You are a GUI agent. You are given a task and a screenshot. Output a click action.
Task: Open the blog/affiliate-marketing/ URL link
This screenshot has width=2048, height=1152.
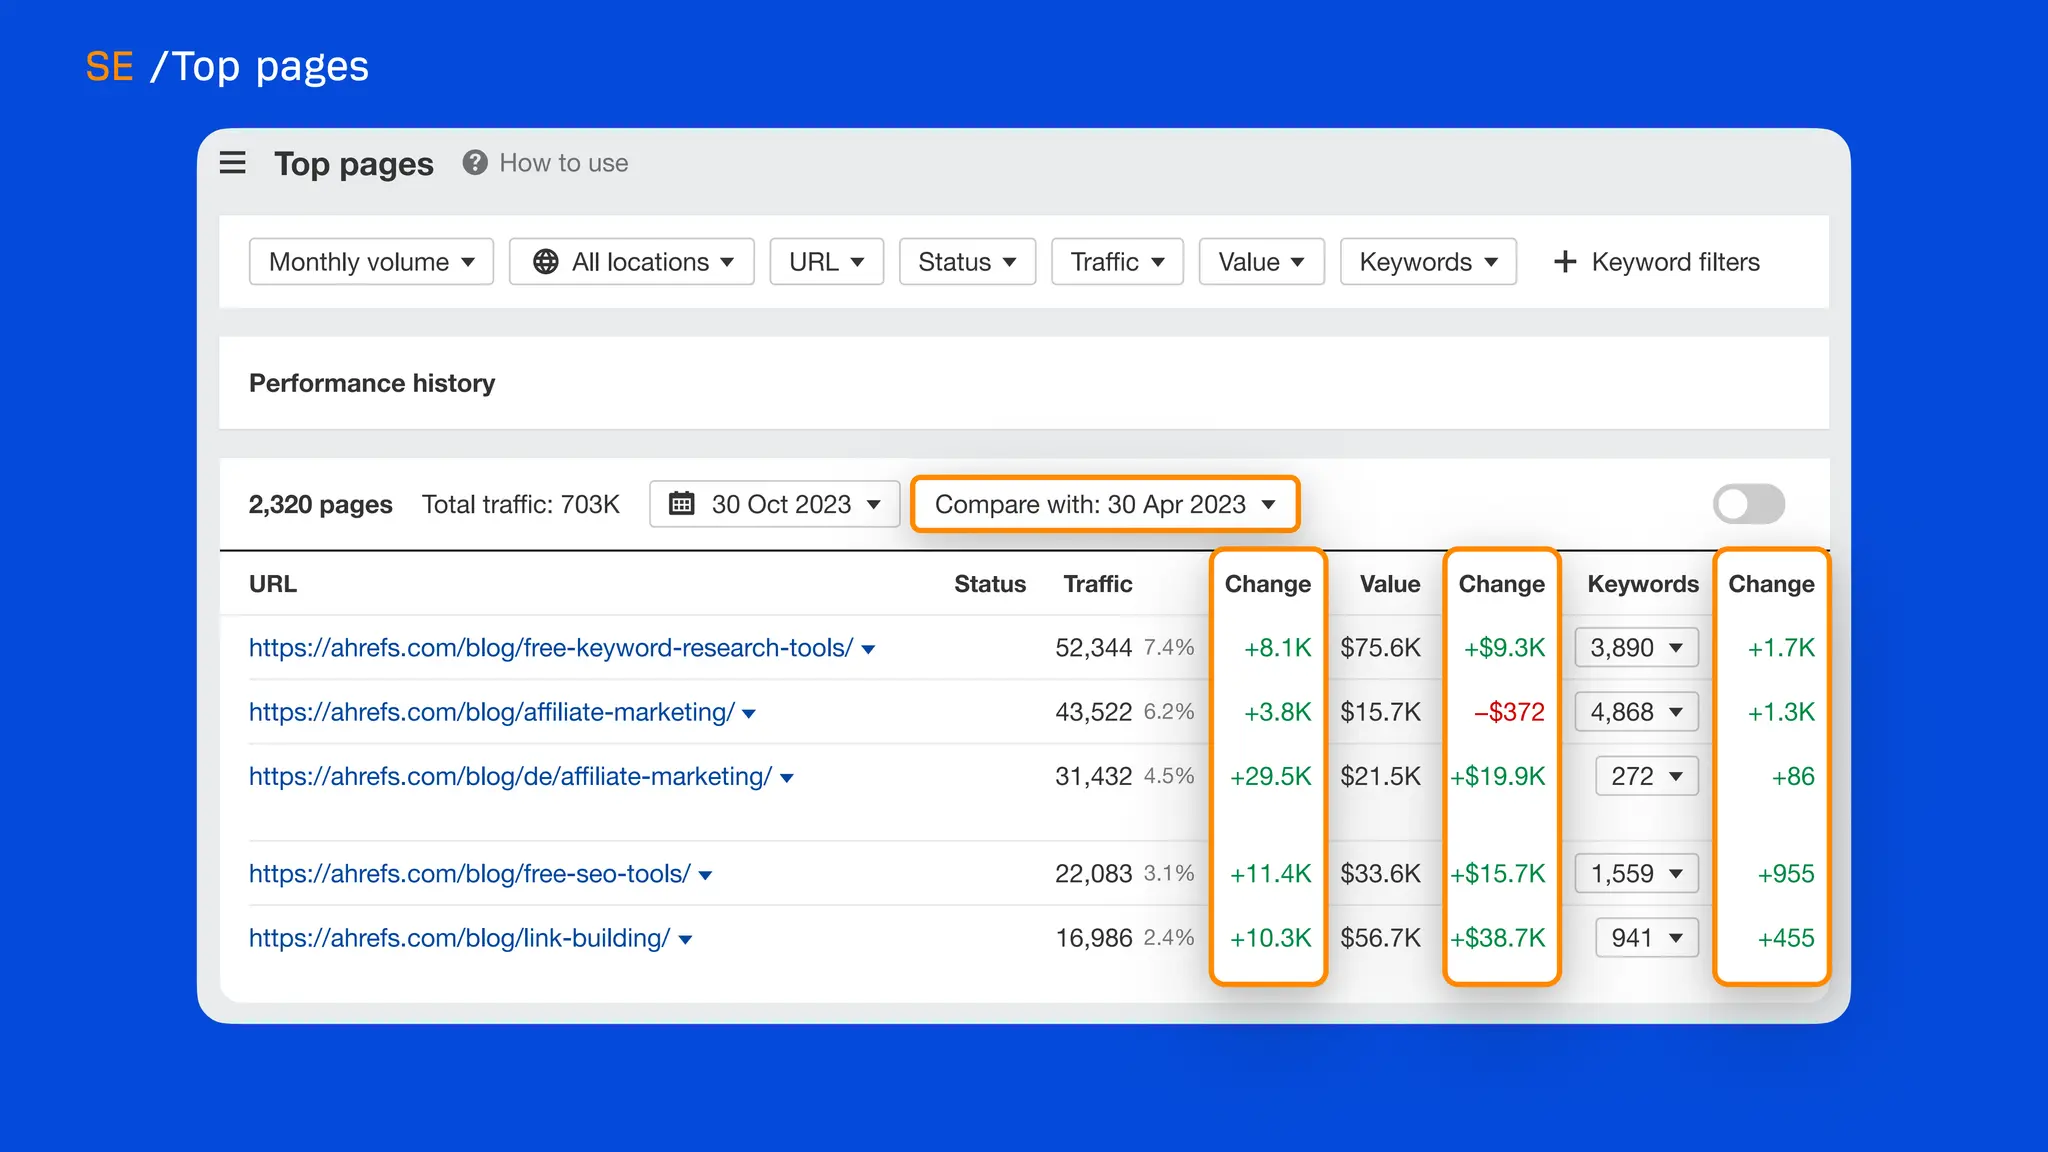(492, 712)
